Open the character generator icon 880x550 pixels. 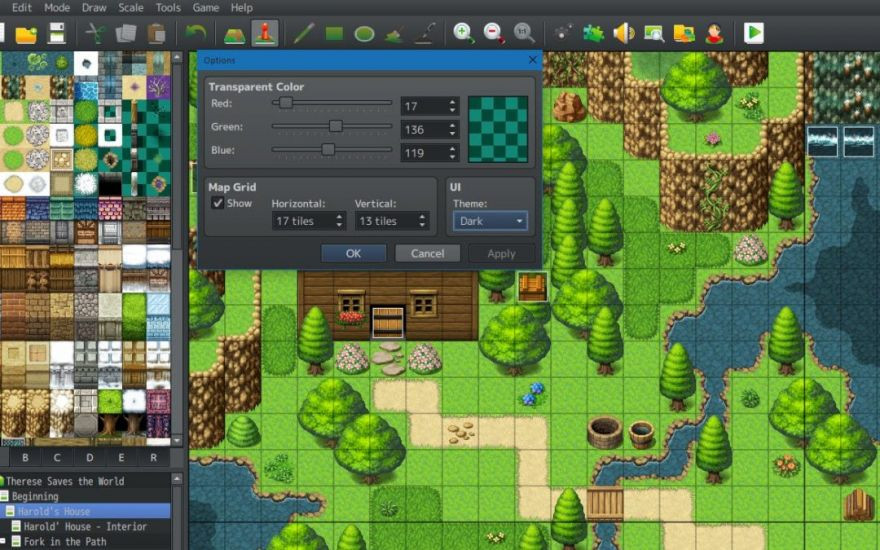tap(714, 34)
